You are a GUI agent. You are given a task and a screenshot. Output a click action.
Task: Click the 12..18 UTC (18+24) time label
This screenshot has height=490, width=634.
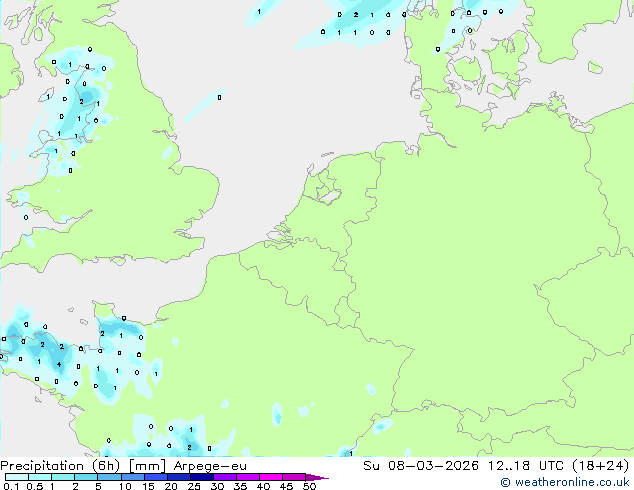click(x=558, y=465)
